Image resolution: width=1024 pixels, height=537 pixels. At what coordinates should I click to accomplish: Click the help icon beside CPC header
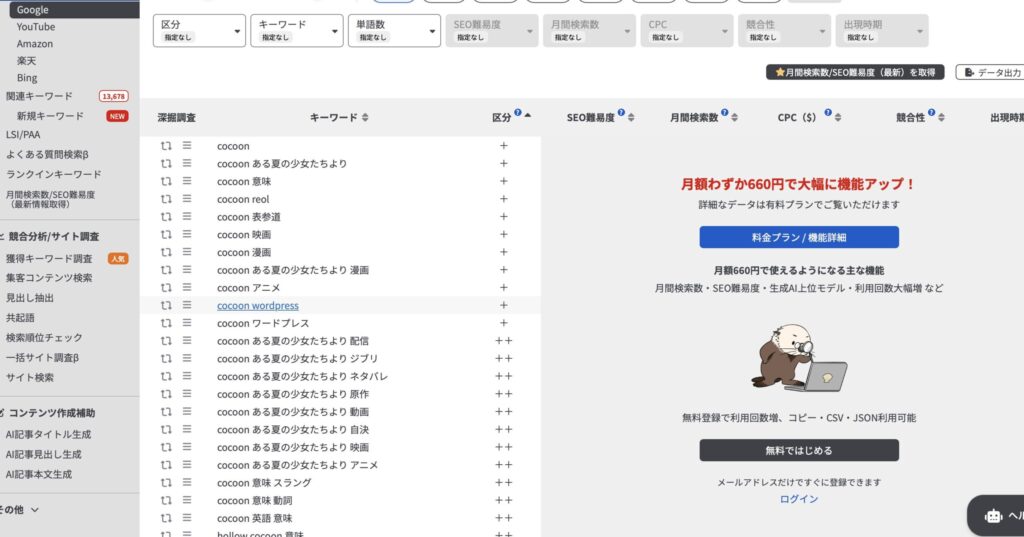(x=827, y=112)
